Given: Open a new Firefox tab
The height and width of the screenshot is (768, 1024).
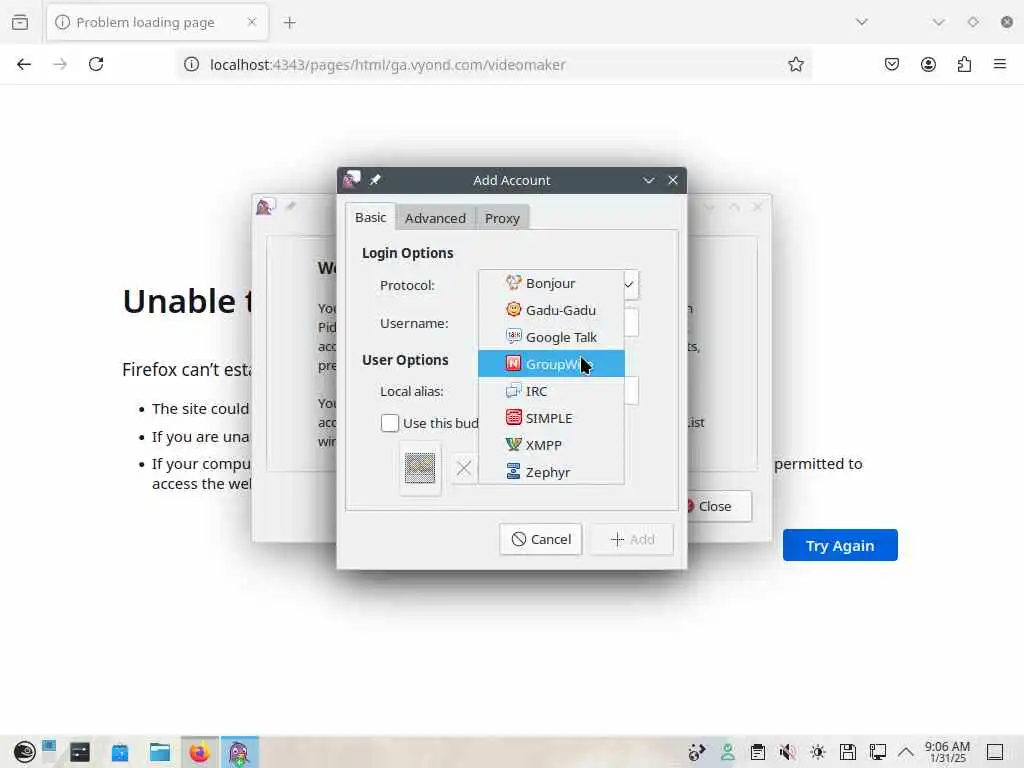Looking at the screenshot, I should (x=289, y=23).
